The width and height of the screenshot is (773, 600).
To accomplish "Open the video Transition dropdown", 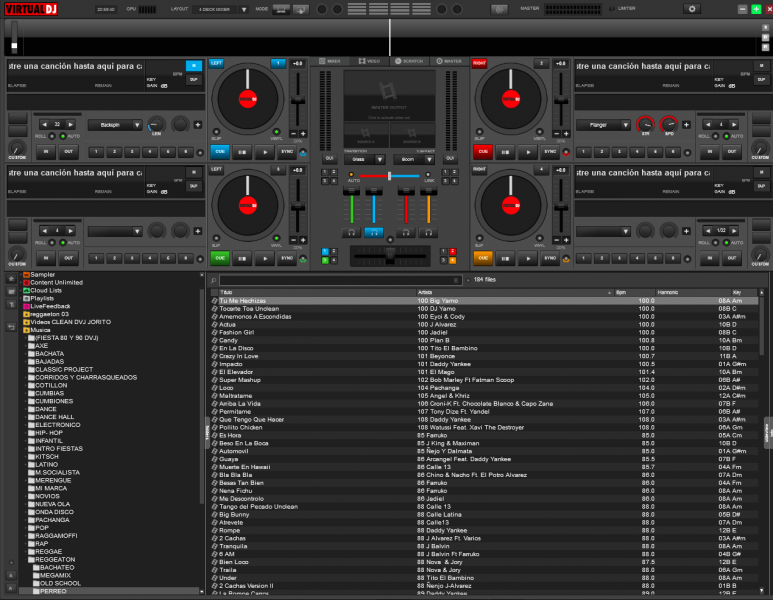I will (x=364, y=160).
